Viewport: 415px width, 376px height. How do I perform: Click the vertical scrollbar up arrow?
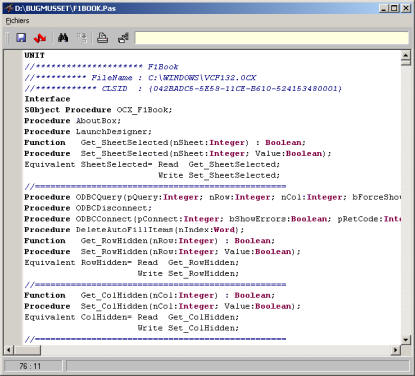pos(406,55)
